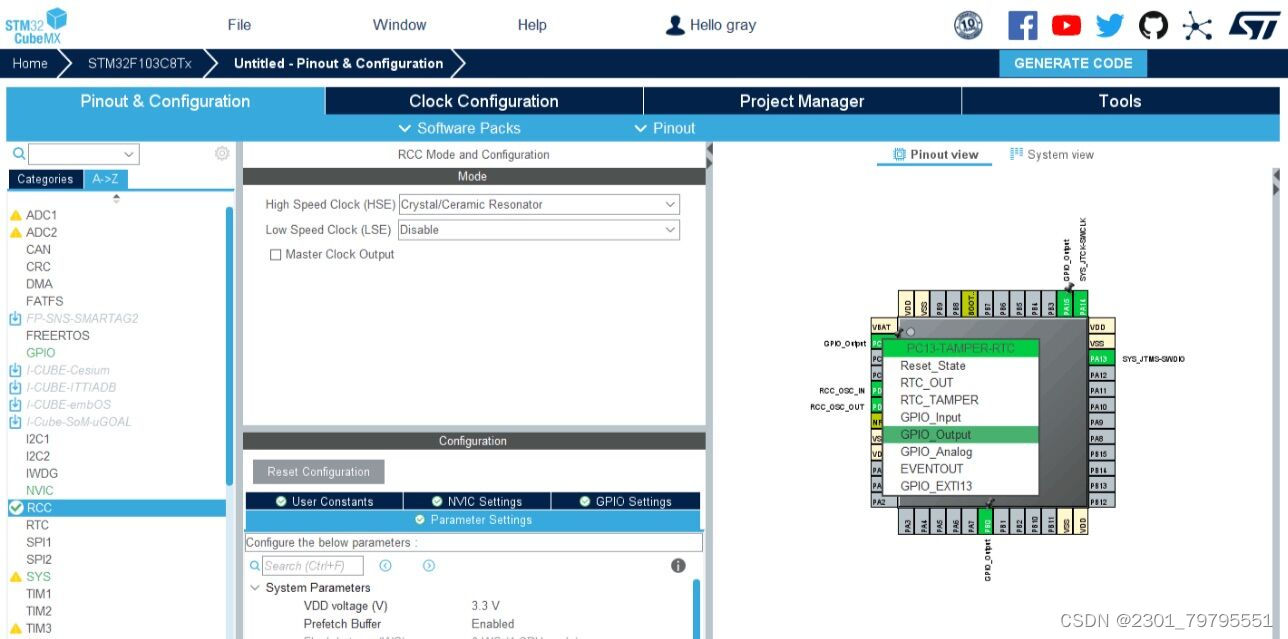1288x639 pixels.
Task: Open the YouTube icon link
Action: [1066, 25]
